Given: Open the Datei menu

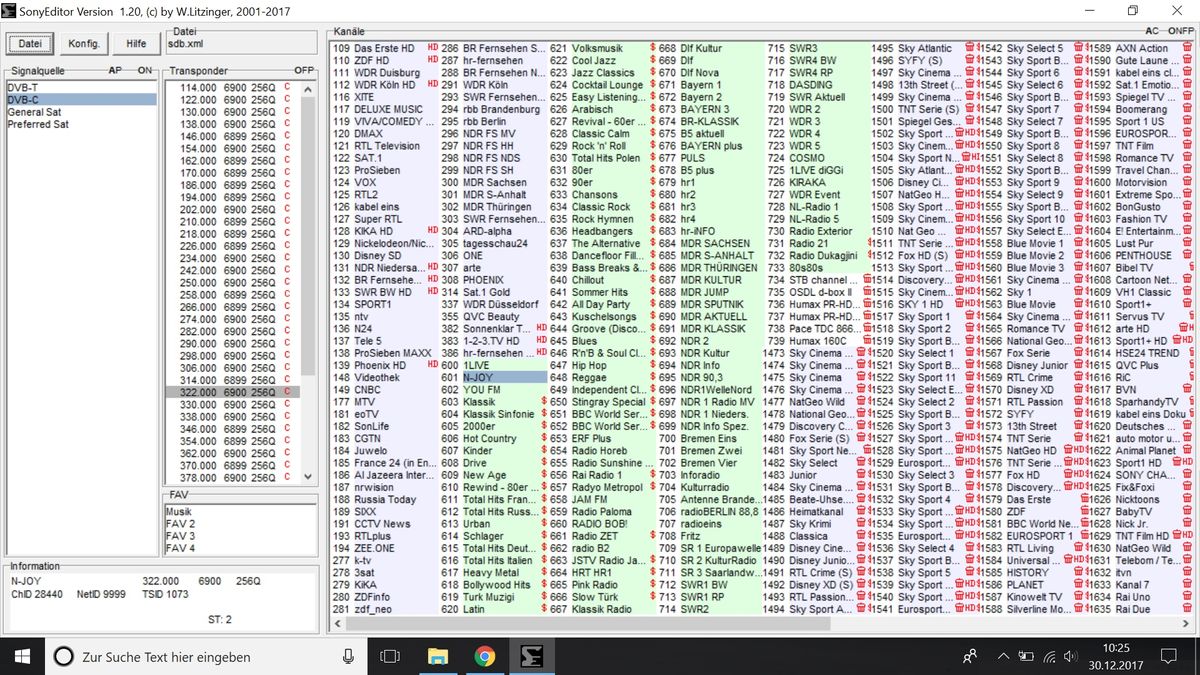Looking at the screenshot, I should click(29, 44).
